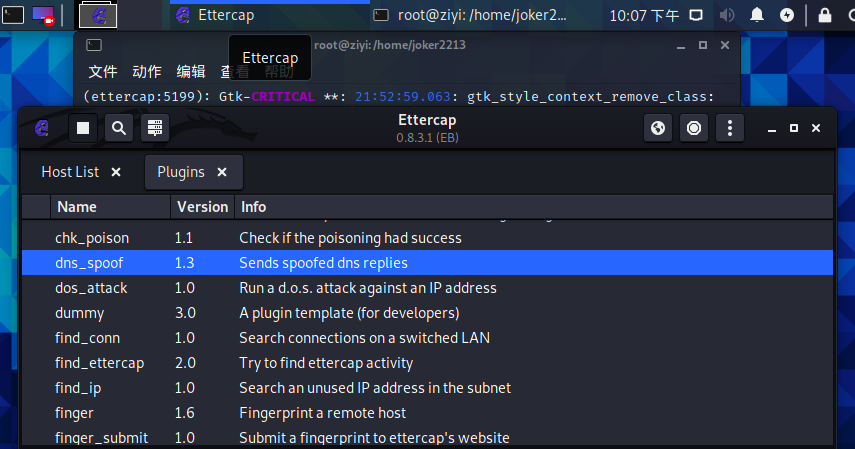Switch to the Host List tab

tap(70, 172)
